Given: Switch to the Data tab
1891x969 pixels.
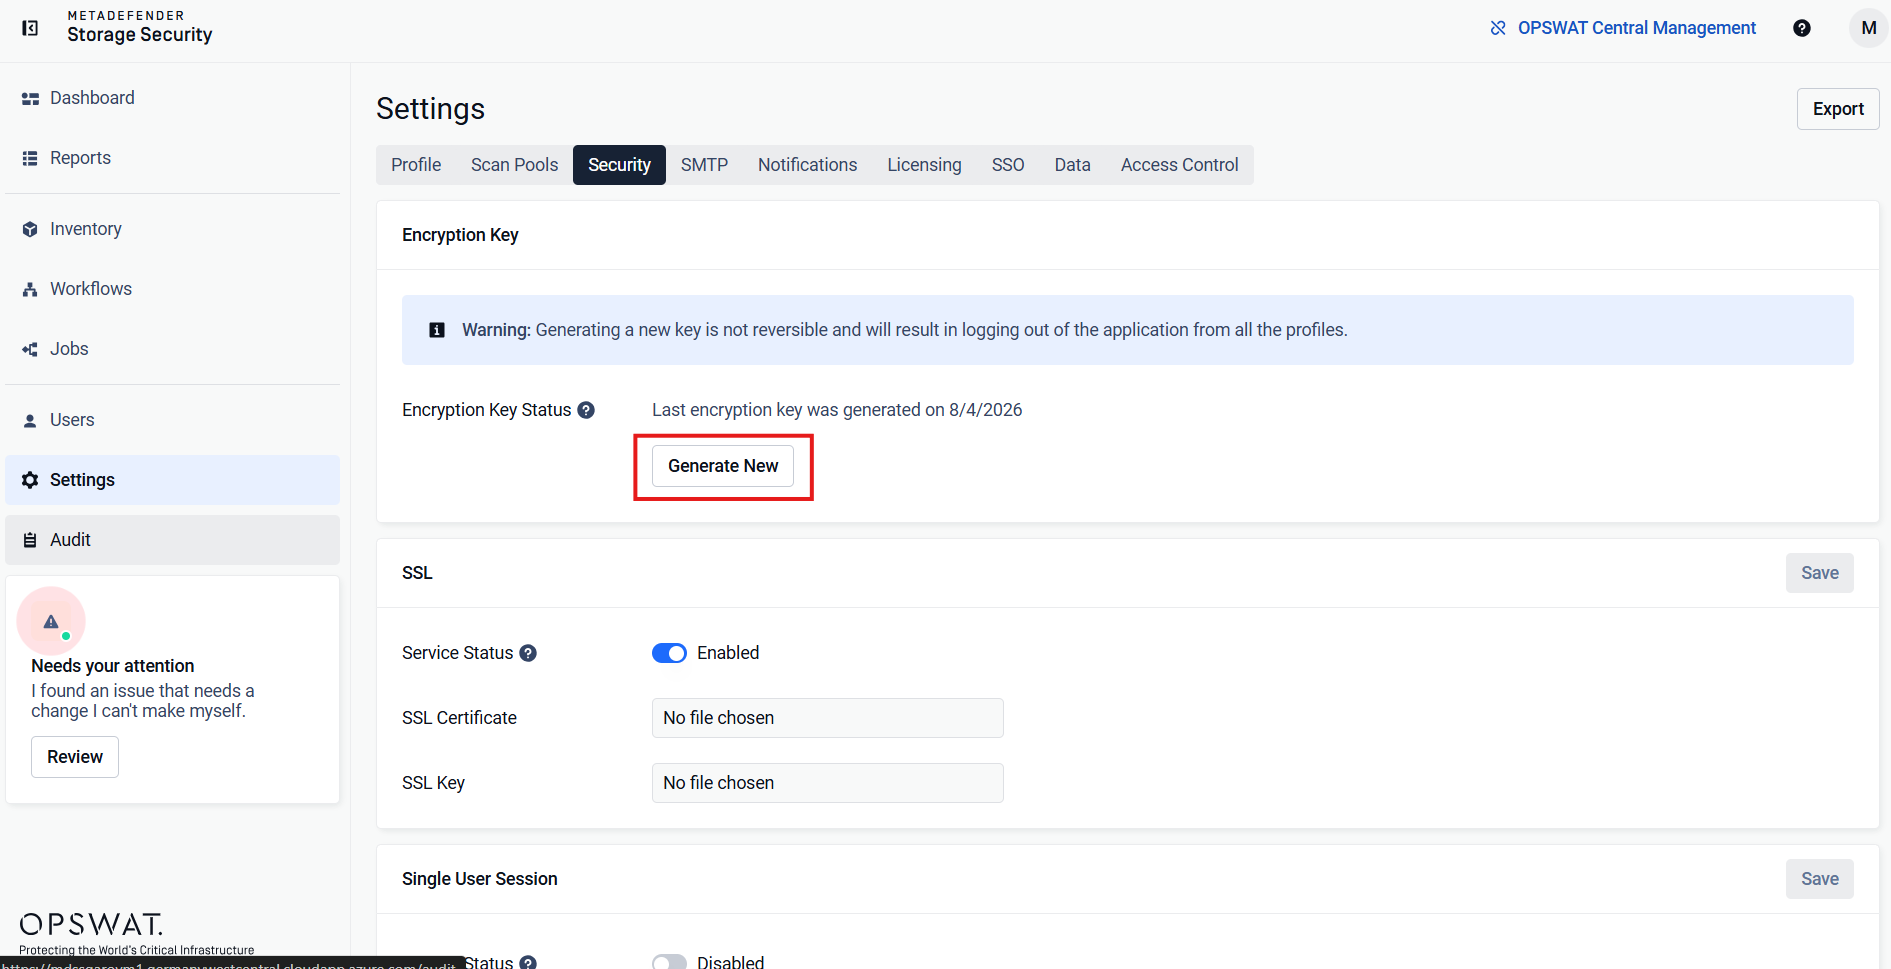Looking at the screenshot, I should click(1072, 165).
